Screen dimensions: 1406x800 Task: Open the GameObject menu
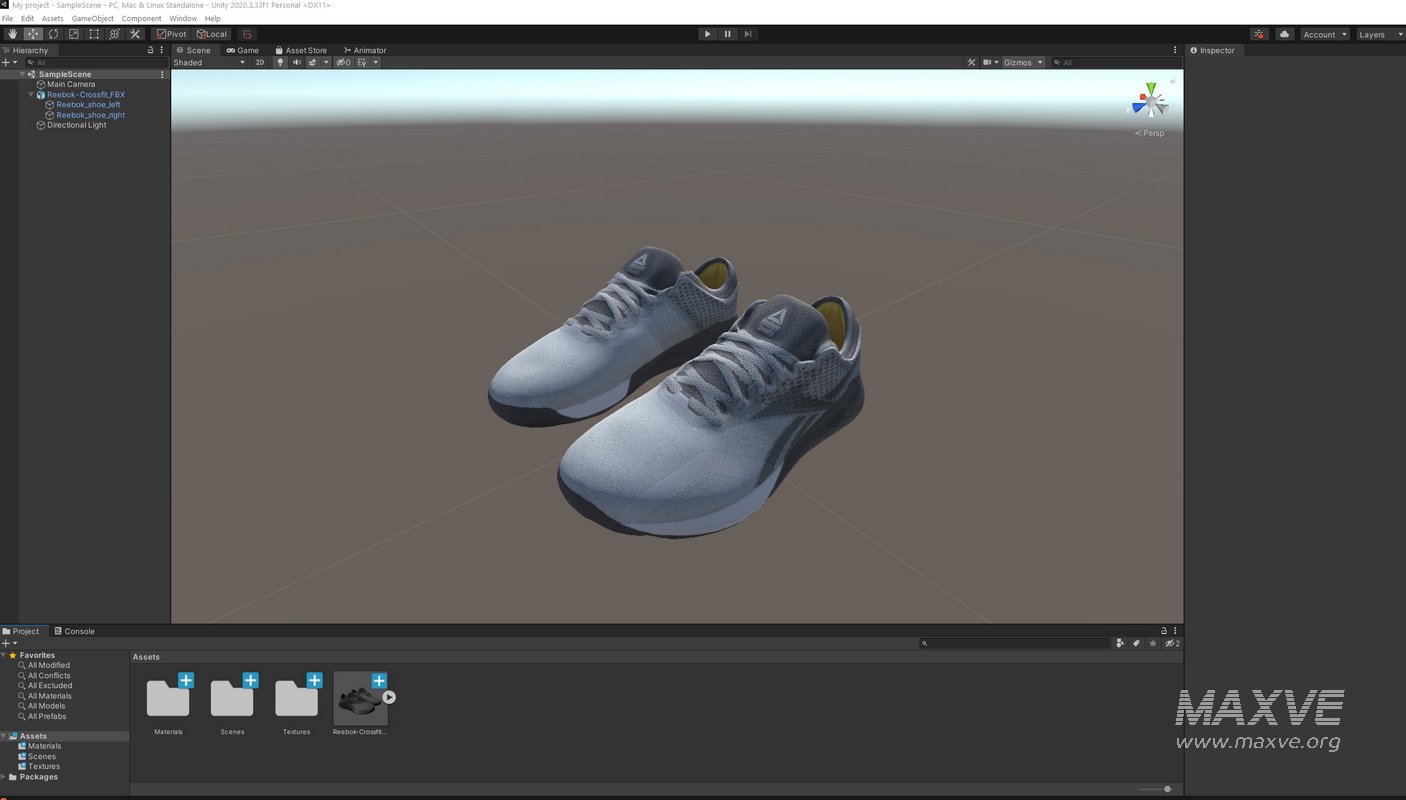pos(92,19)
